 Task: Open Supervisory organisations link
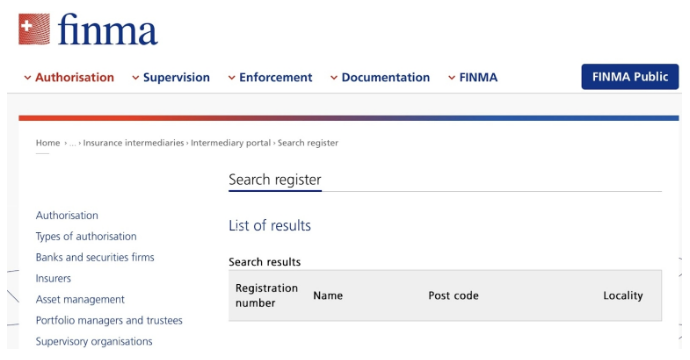(x=94, y=341)
